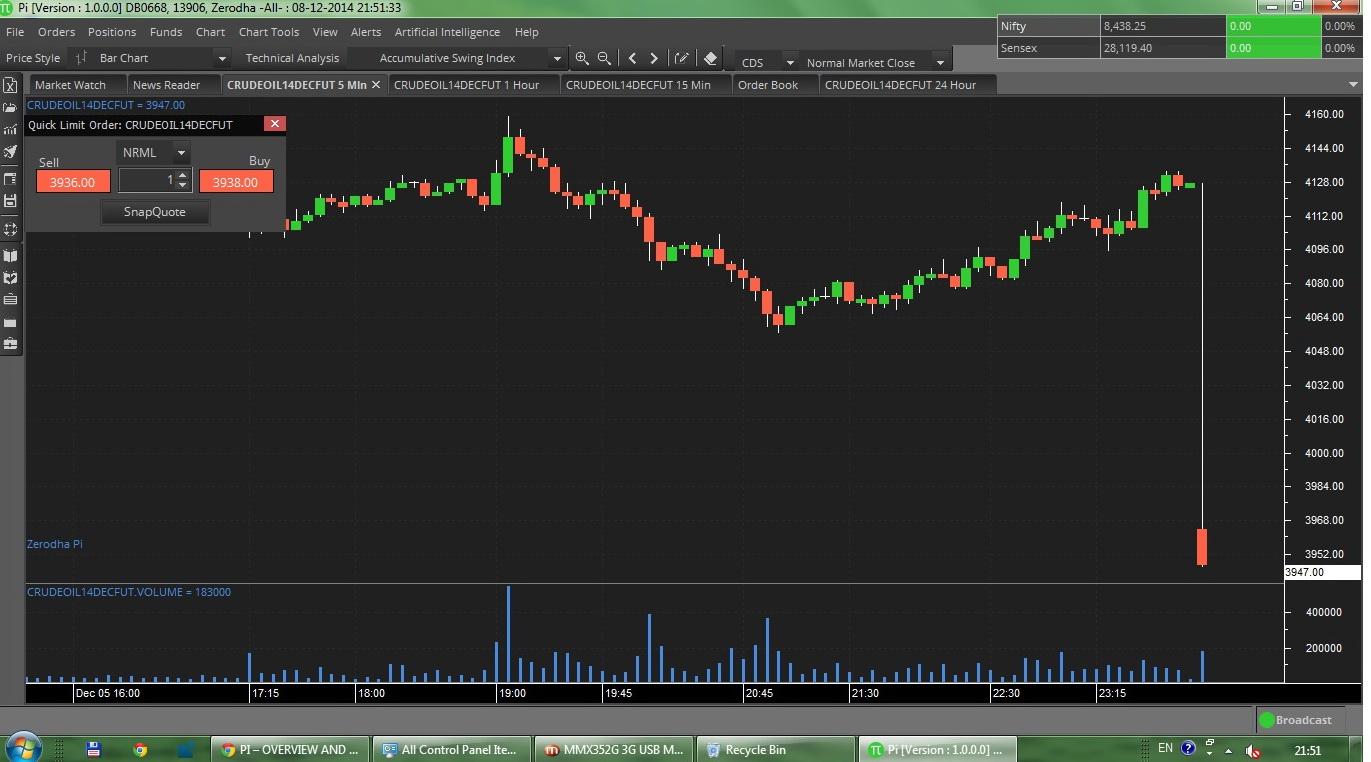Viewport: 1371px width, 762px height.
Task: Click the bar chart style icon beside Price Style
Action: pos(81,58)
